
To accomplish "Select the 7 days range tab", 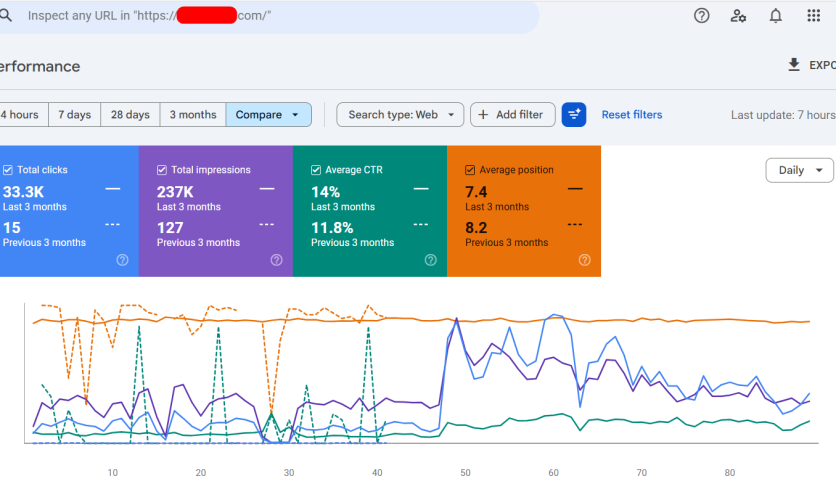I will (x=75, y=115).
